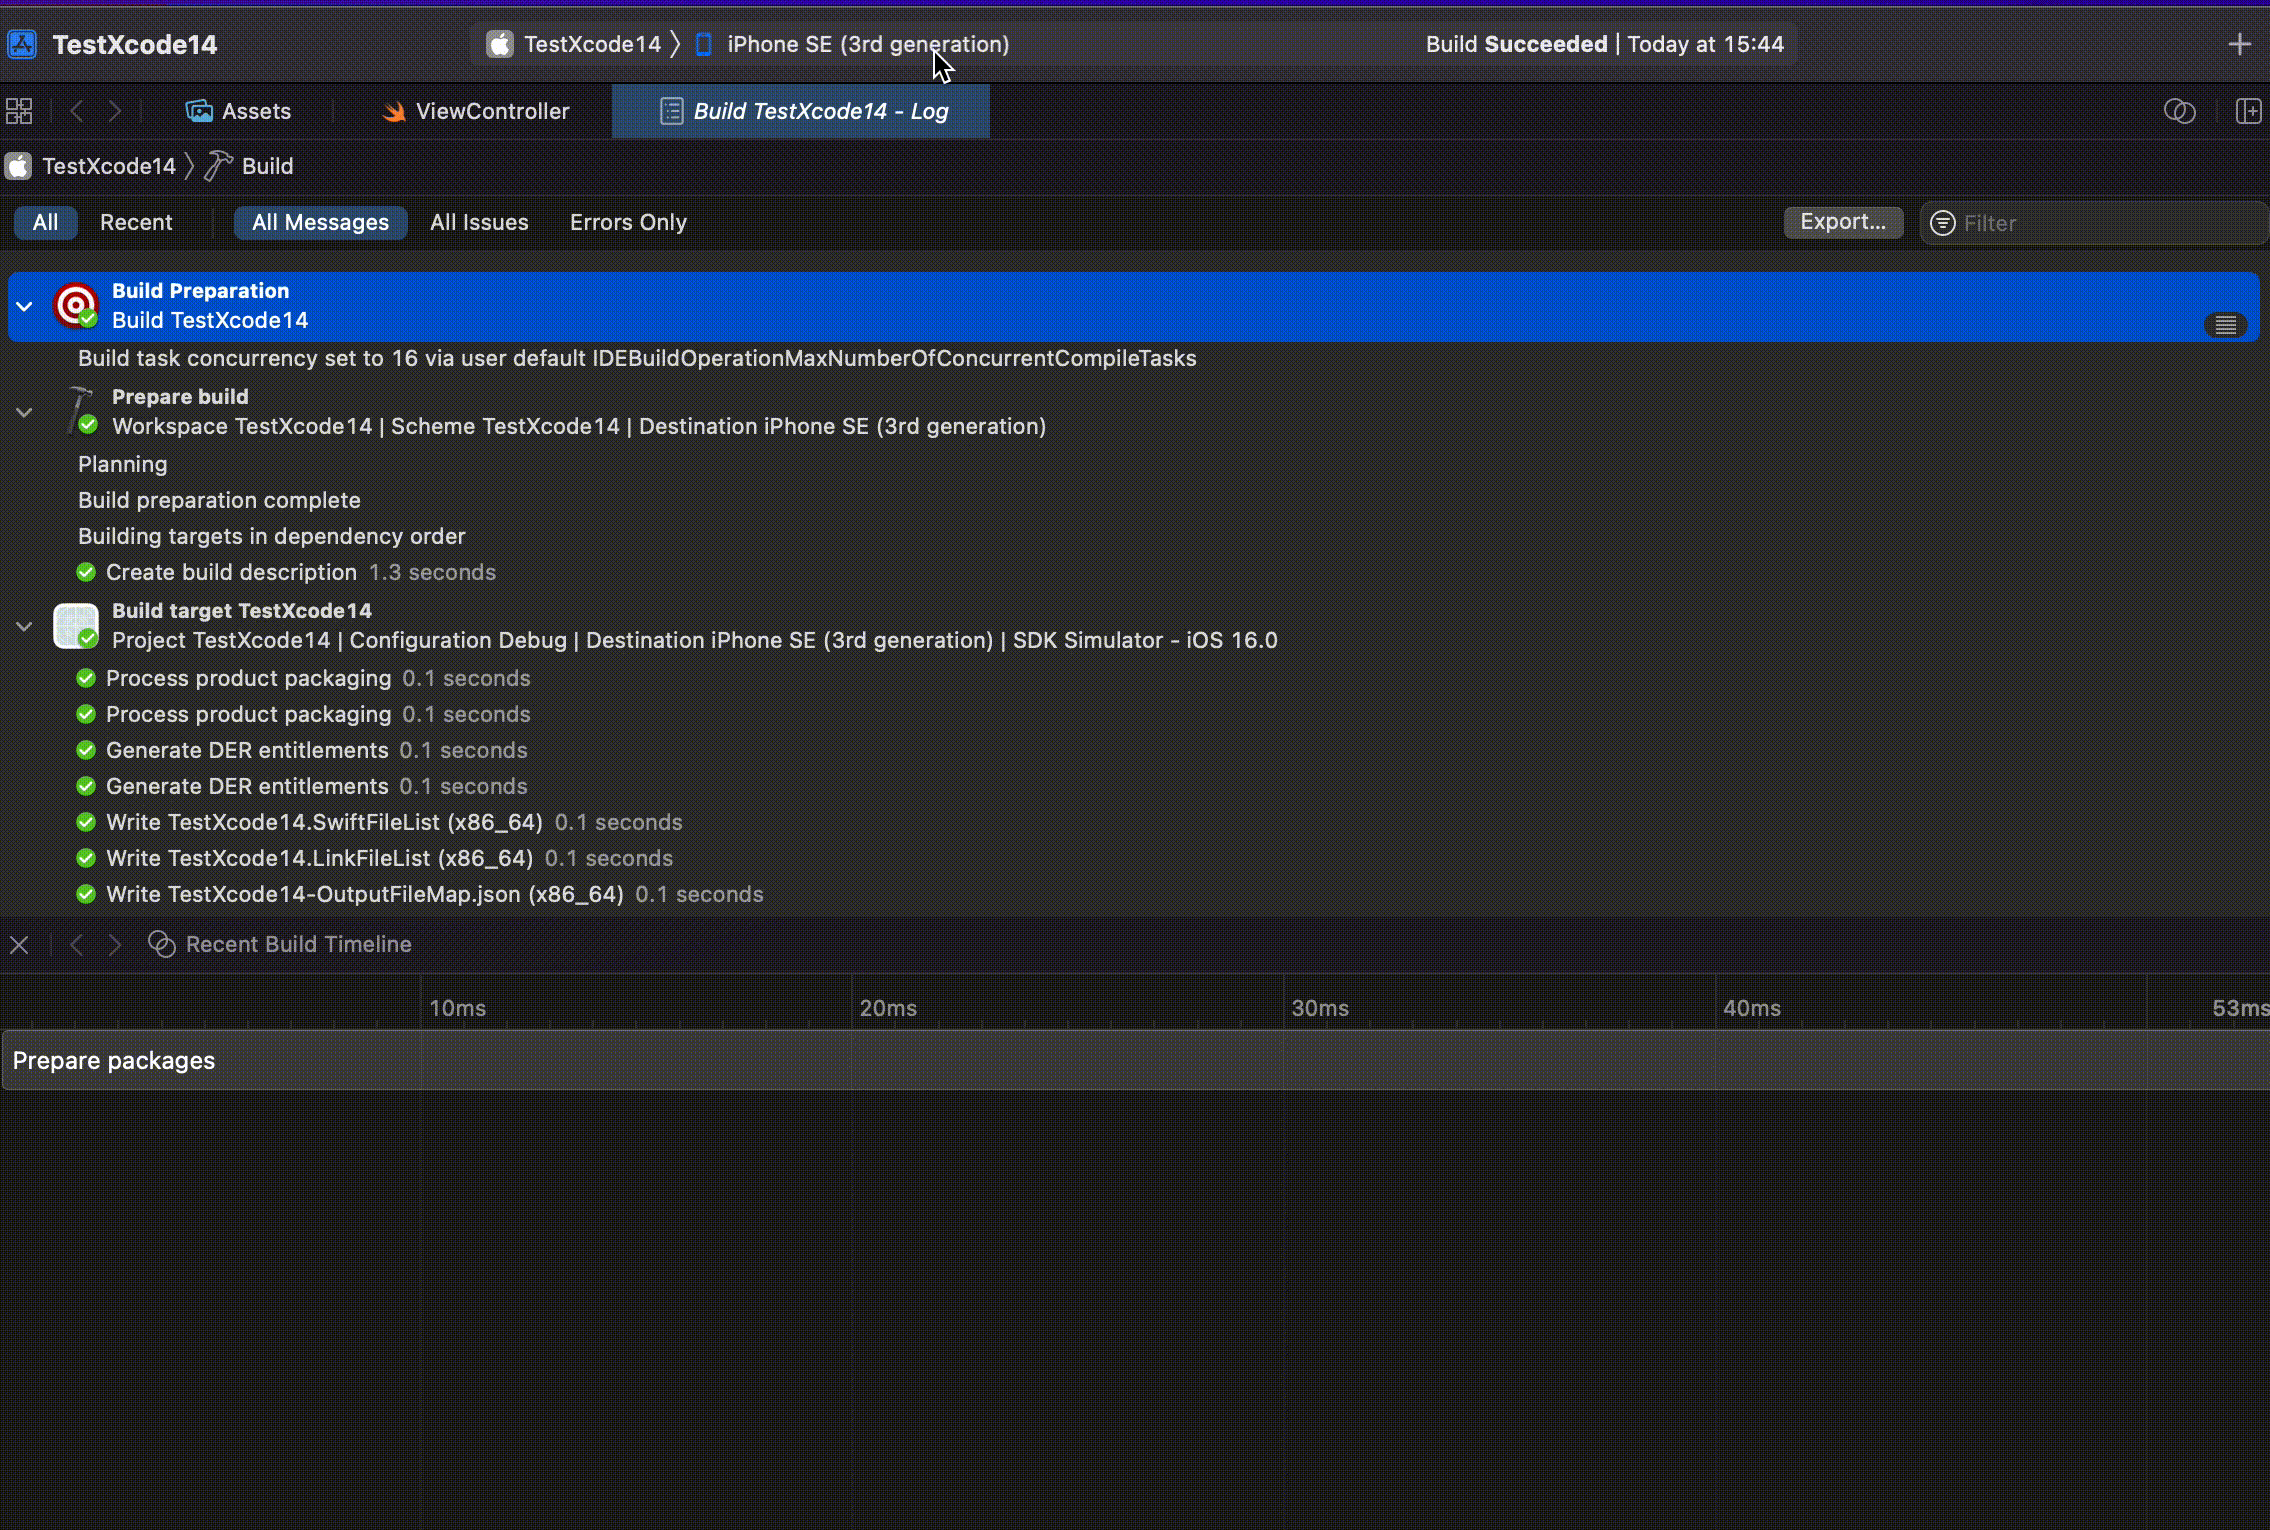
Task: Click the Export... button
Action: coord(1843,222)
